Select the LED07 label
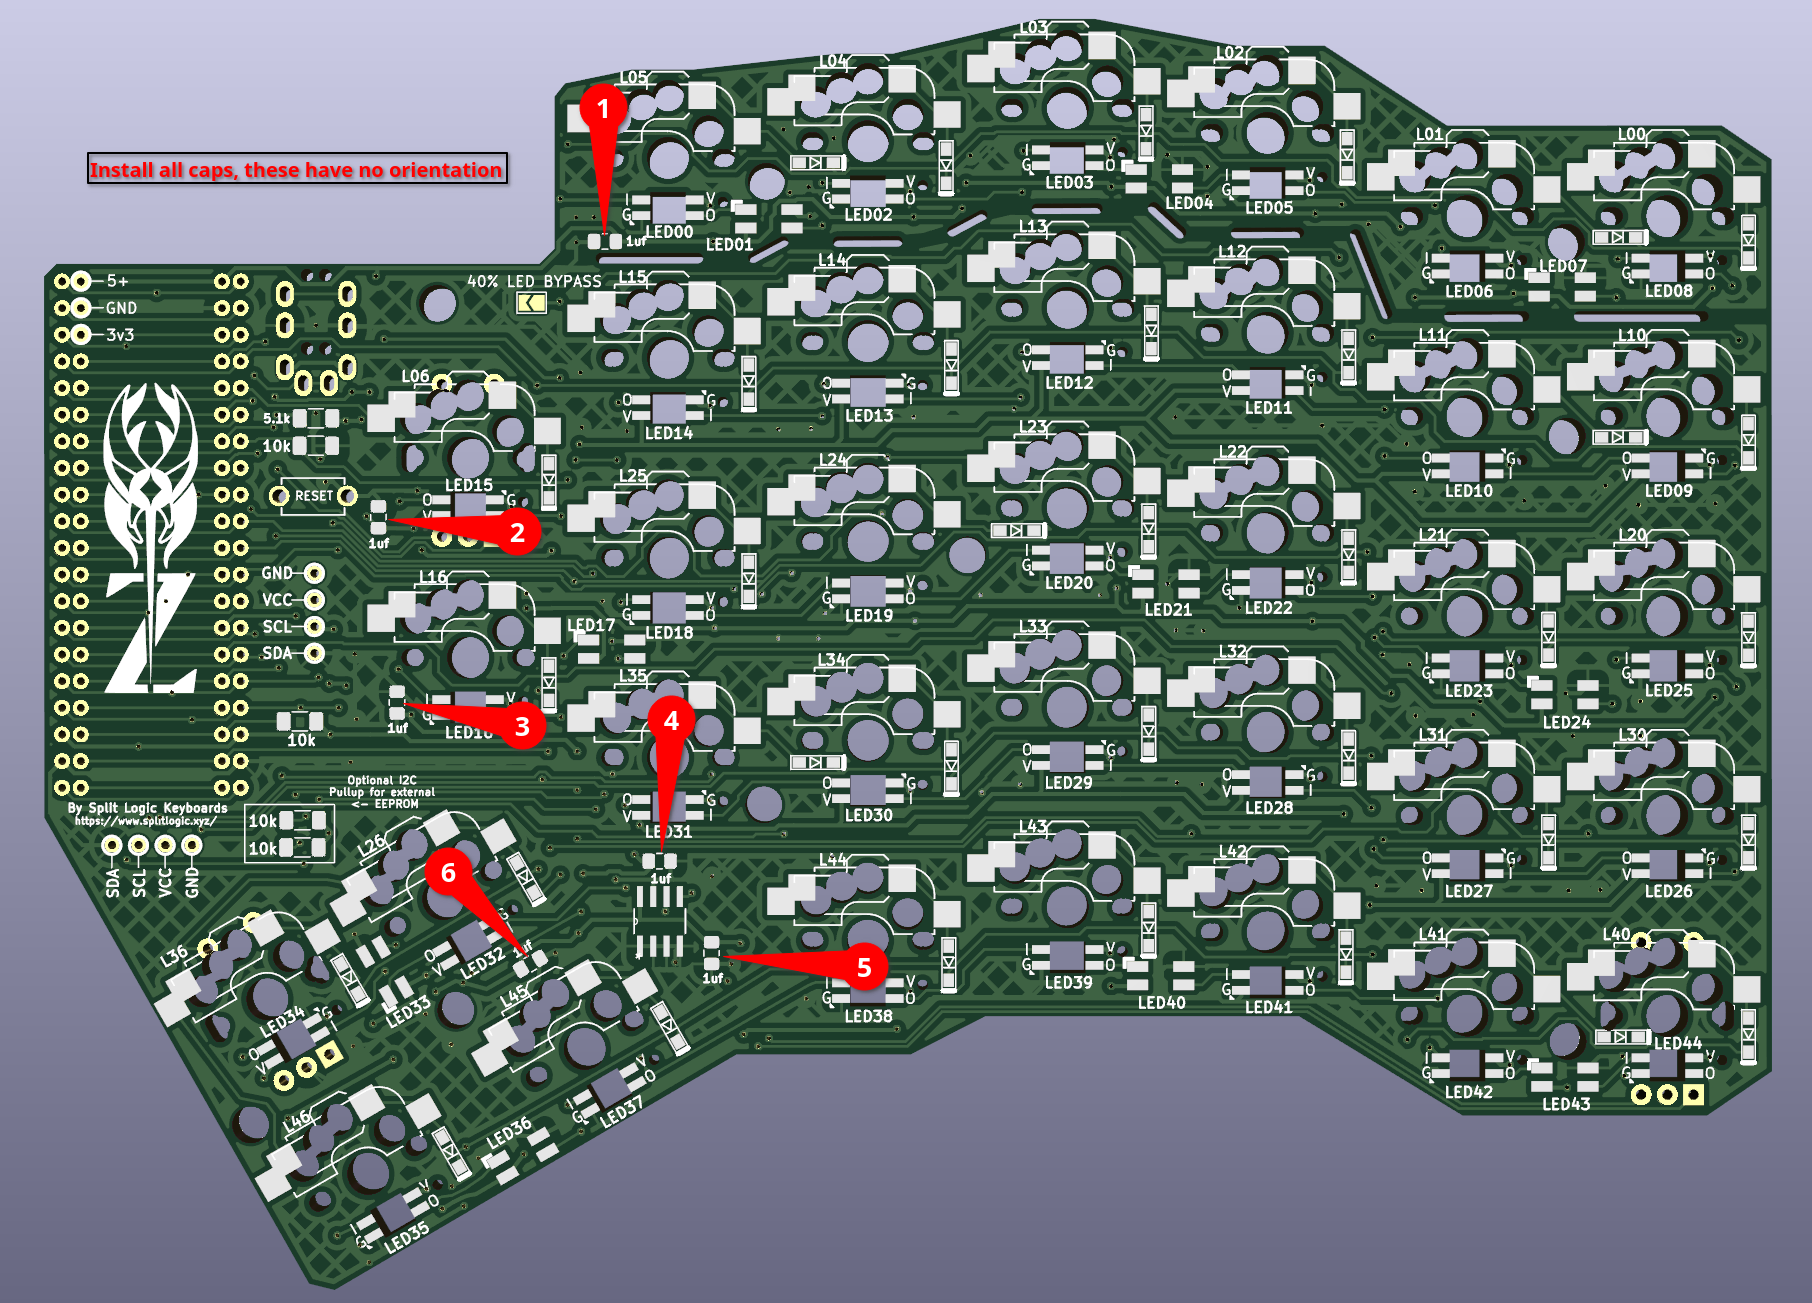The image size is (1812, 1303). [1563, 266]
